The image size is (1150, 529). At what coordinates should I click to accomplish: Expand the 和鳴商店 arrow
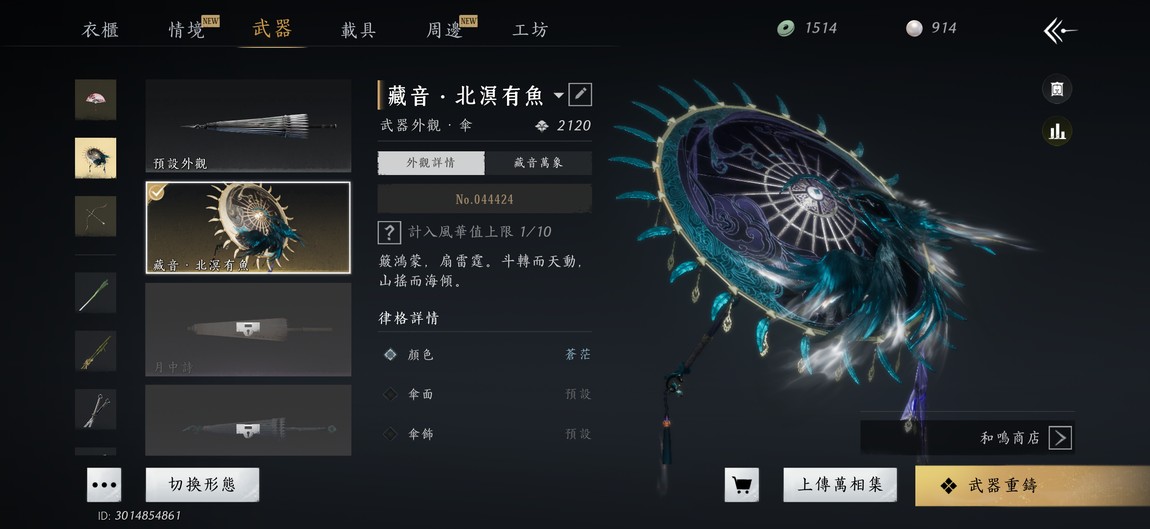1060,438
